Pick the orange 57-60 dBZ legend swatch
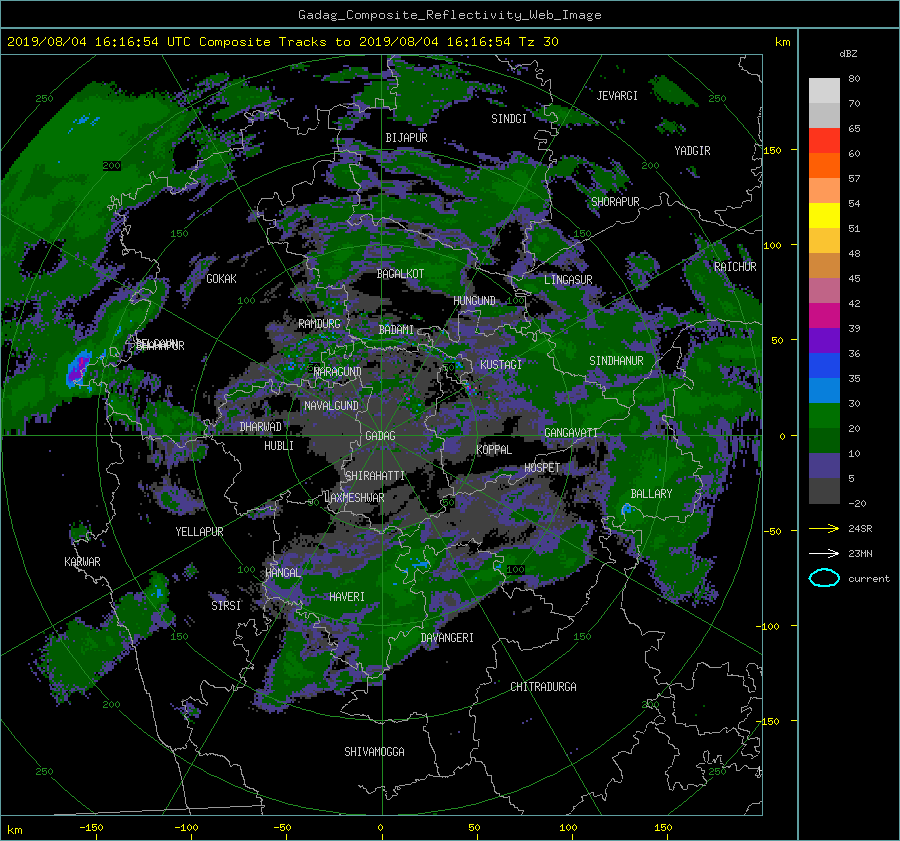 [824, 166]
